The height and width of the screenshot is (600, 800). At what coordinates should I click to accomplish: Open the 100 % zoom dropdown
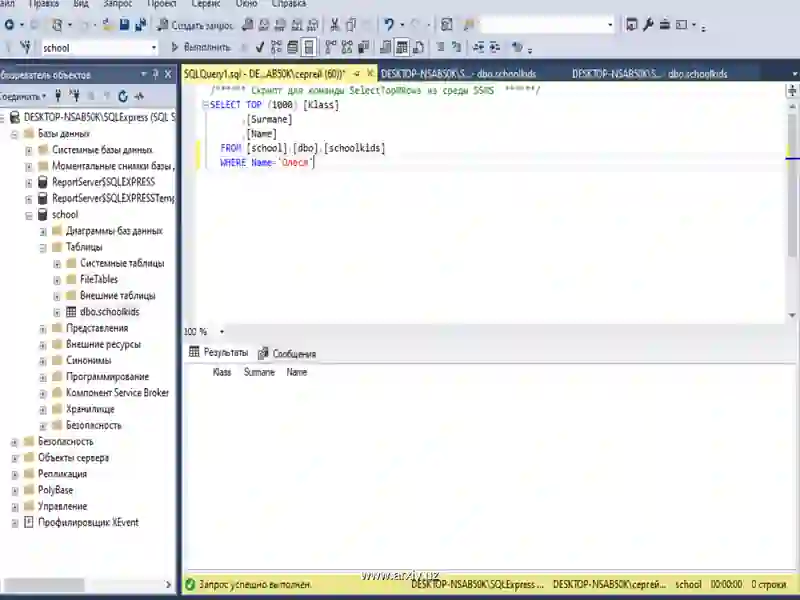click(221, 332)
